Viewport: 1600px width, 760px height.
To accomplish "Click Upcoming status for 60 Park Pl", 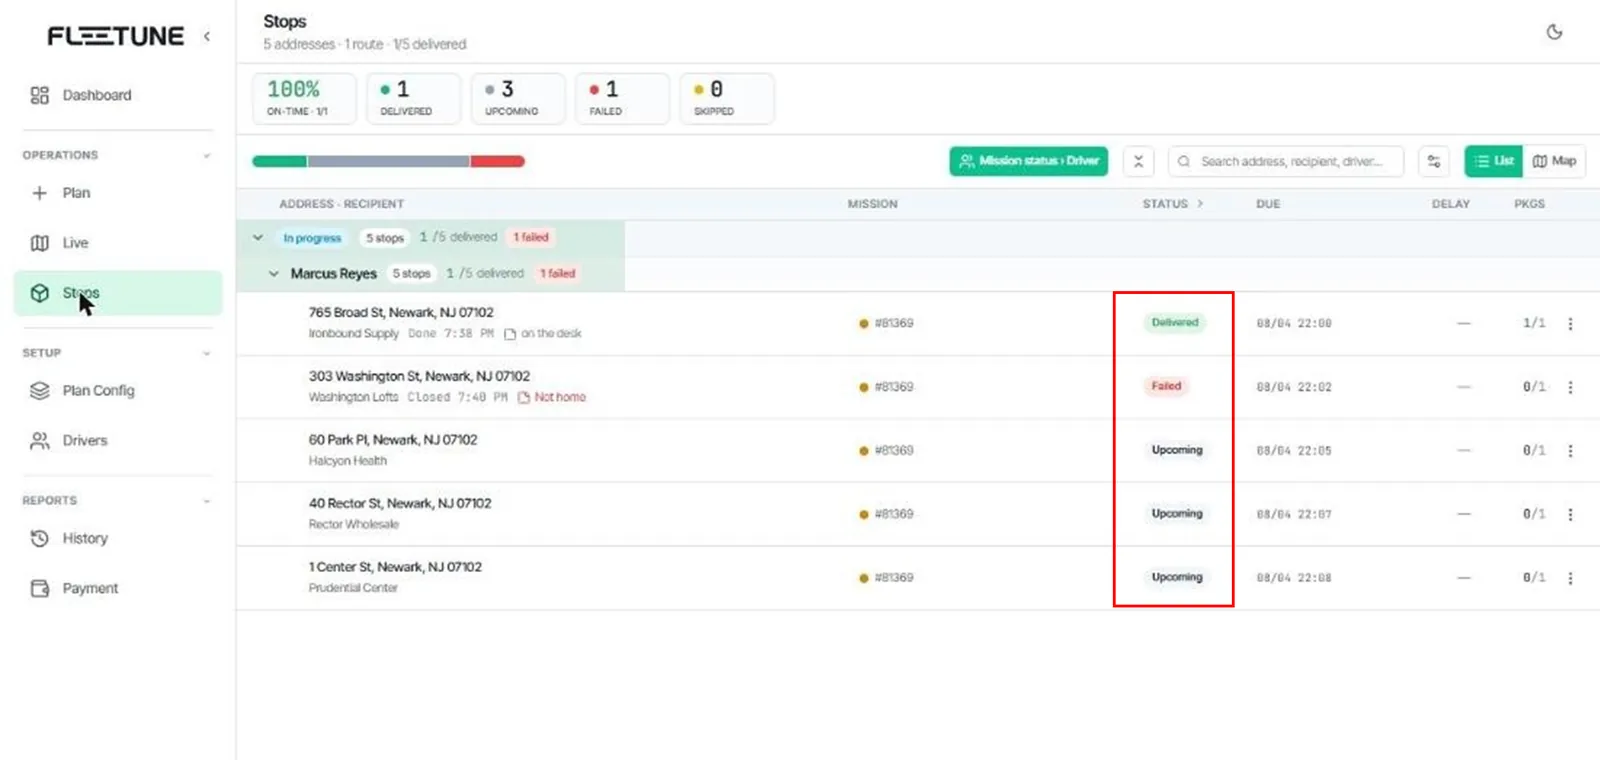I will [x=1177, y=450].
